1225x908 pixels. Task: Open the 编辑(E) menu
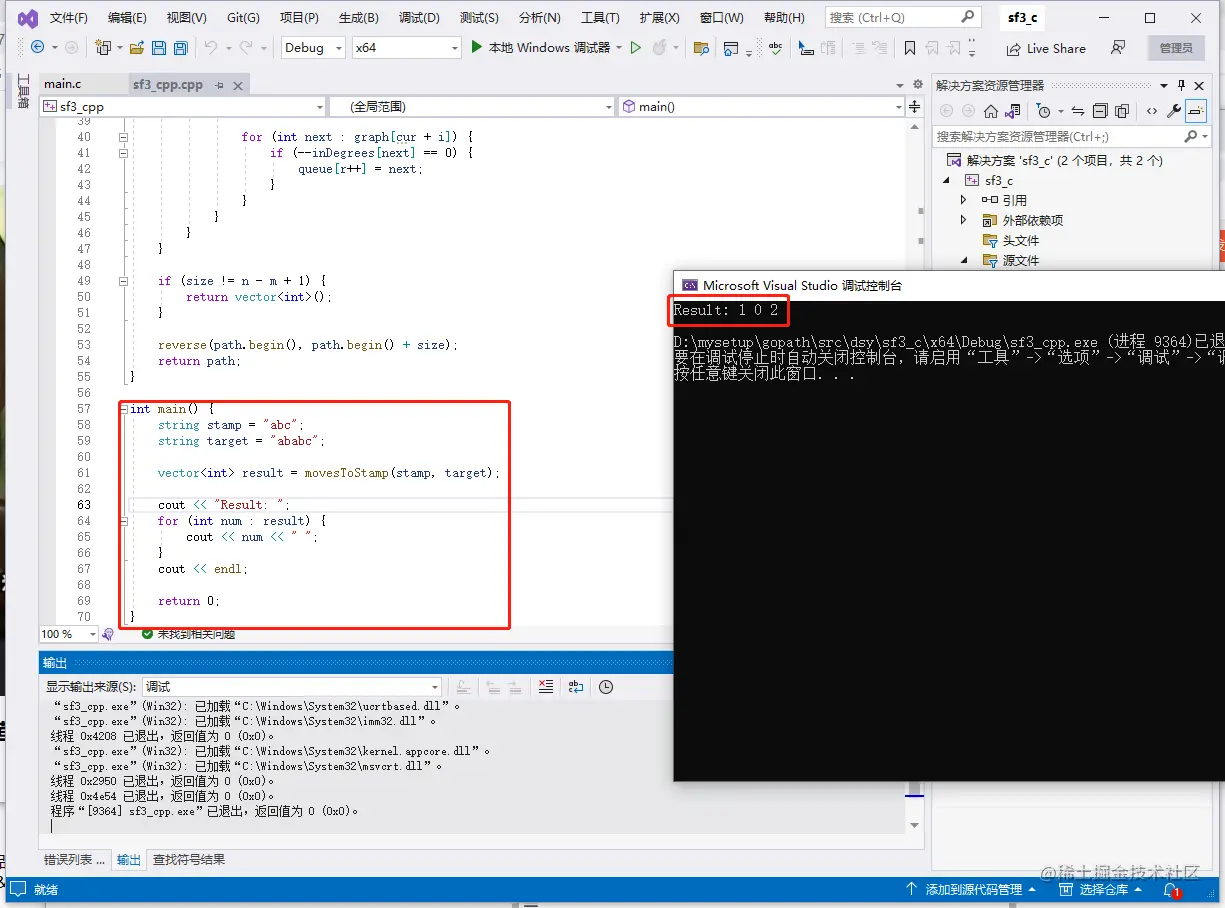coord(127,18)
